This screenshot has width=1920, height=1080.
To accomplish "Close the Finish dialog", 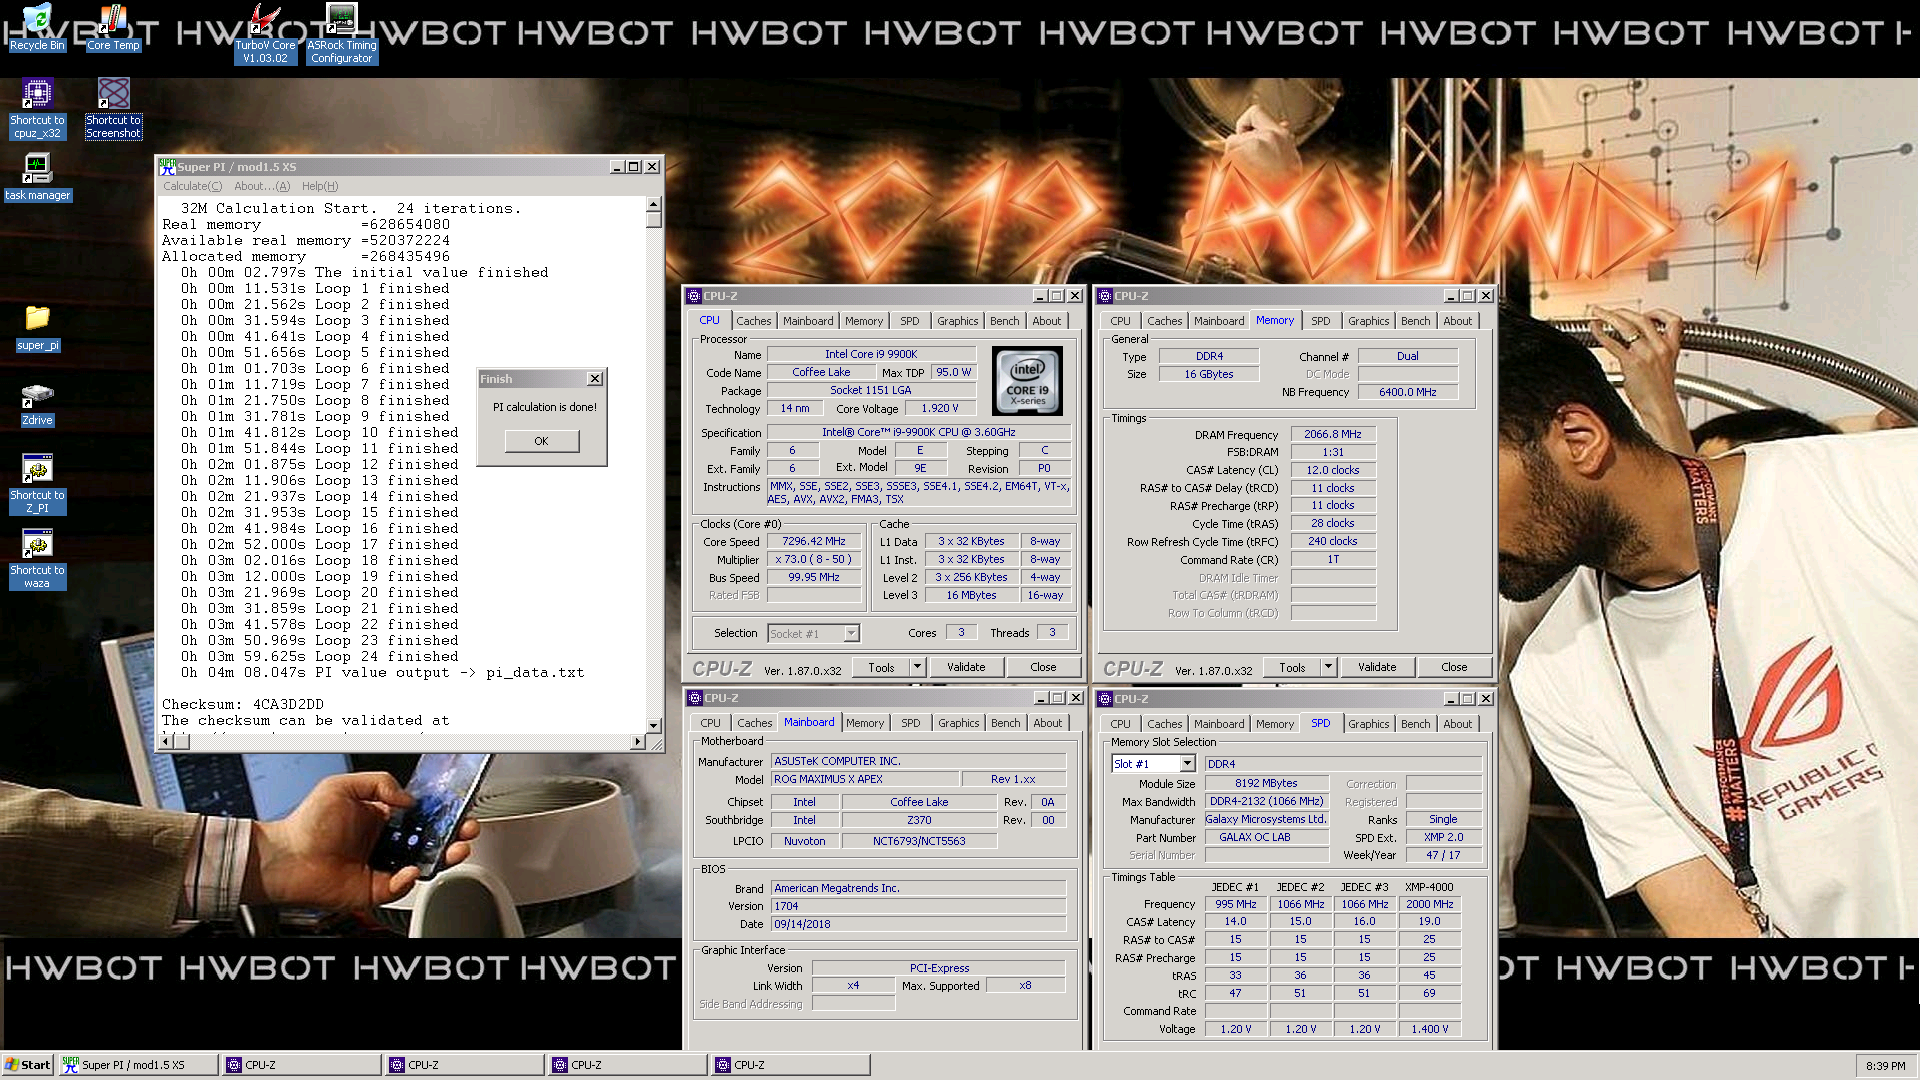I will (x=595, y=379).
